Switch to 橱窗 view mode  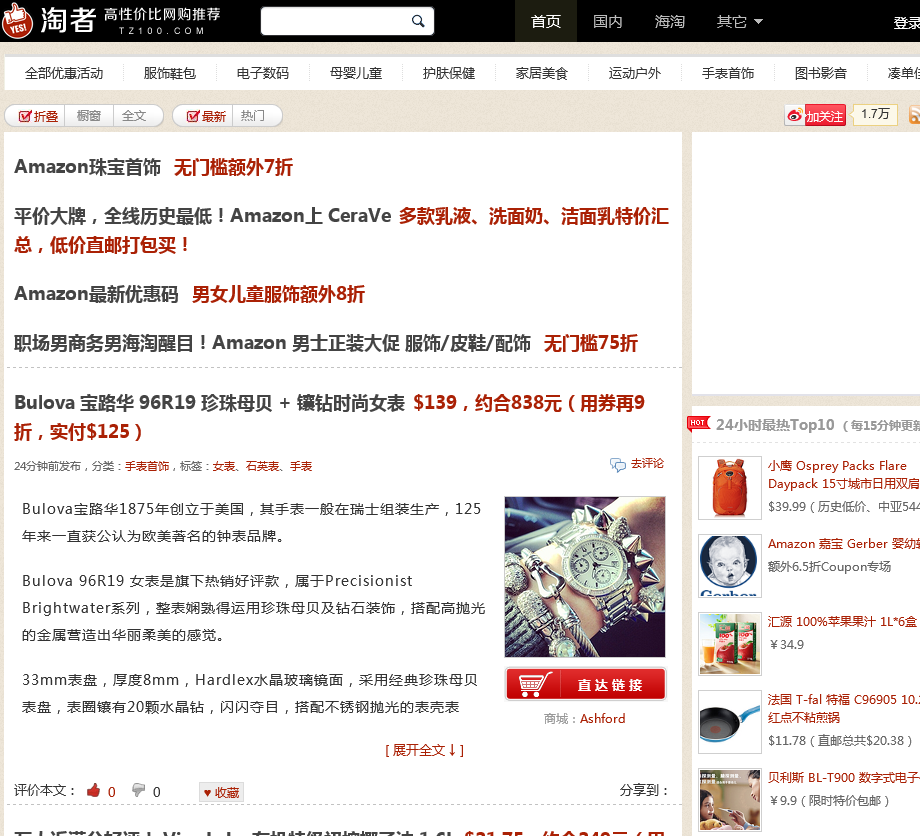tap(89, 116)
